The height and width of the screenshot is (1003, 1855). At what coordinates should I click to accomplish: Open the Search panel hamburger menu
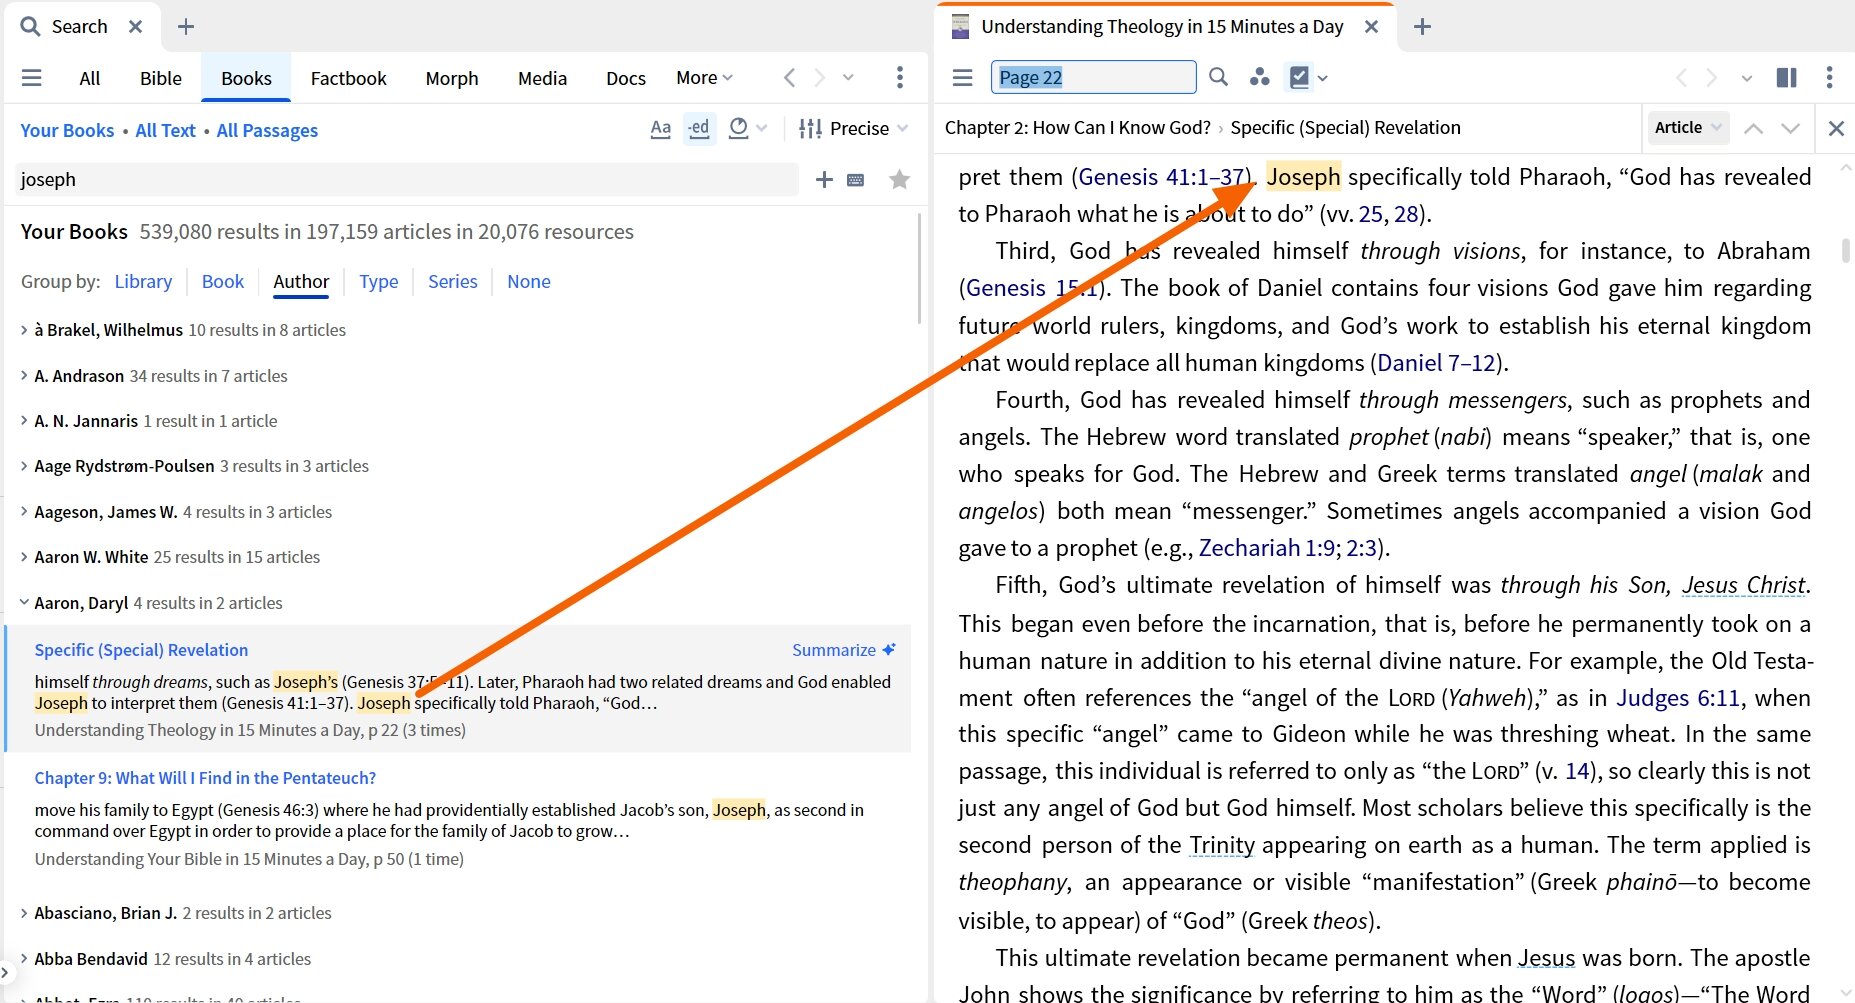coord(32,78)
